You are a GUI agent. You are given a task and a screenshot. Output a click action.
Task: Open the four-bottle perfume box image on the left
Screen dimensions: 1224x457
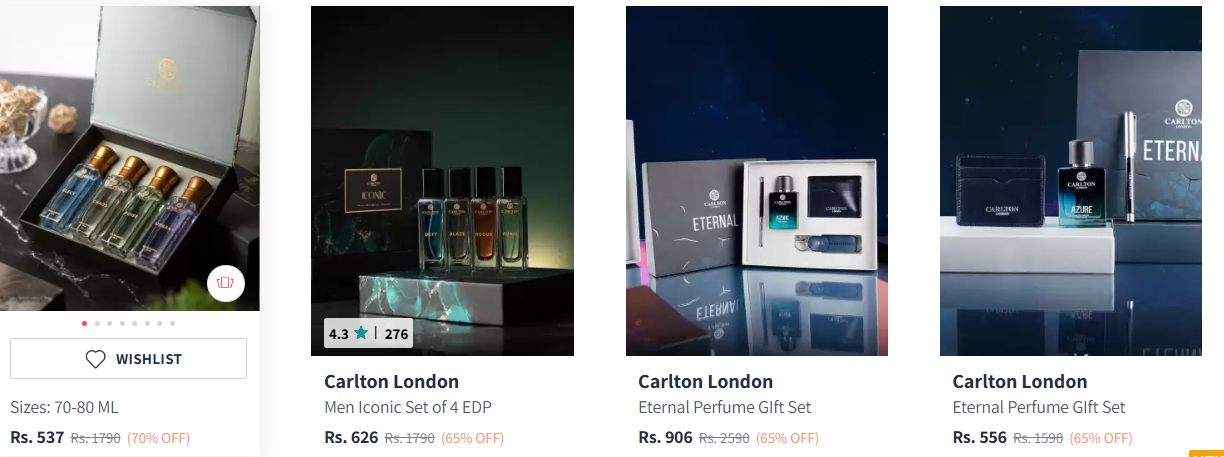pyautogui.click(x=130, y=158)
